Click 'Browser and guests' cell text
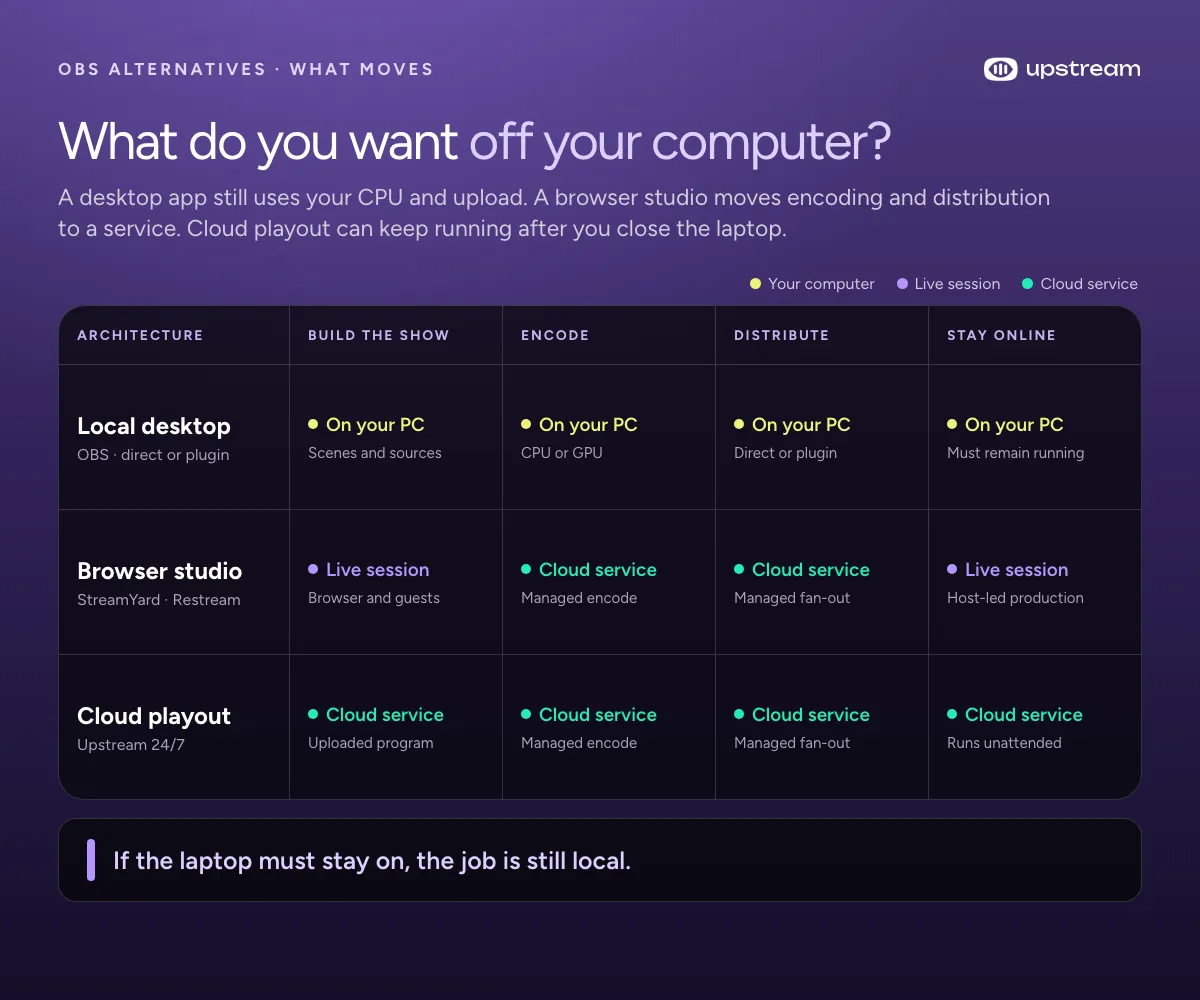1200x1000 pixels. coord(374,598)
